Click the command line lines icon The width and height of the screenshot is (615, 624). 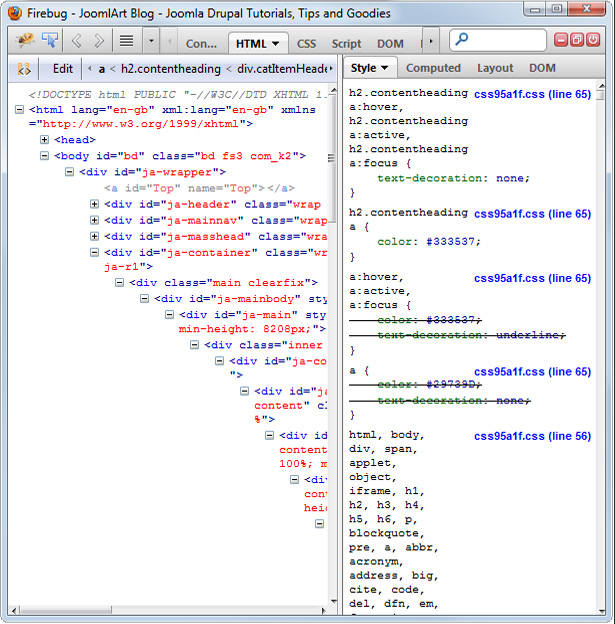point(127,41)
